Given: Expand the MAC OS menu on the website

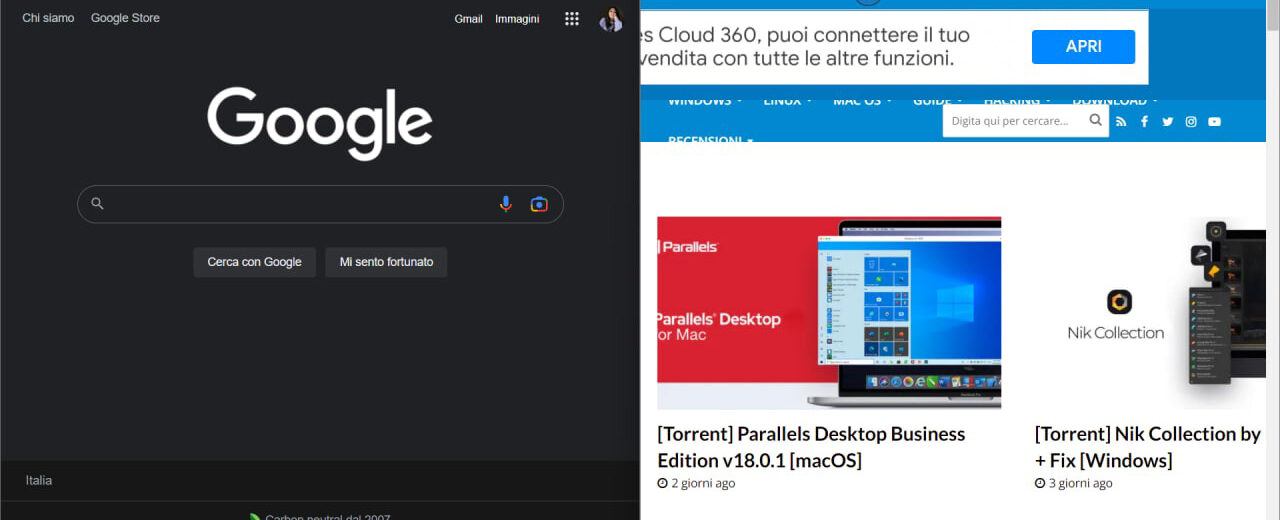Looking at the screenshot, I should click(x=862, y=102).
